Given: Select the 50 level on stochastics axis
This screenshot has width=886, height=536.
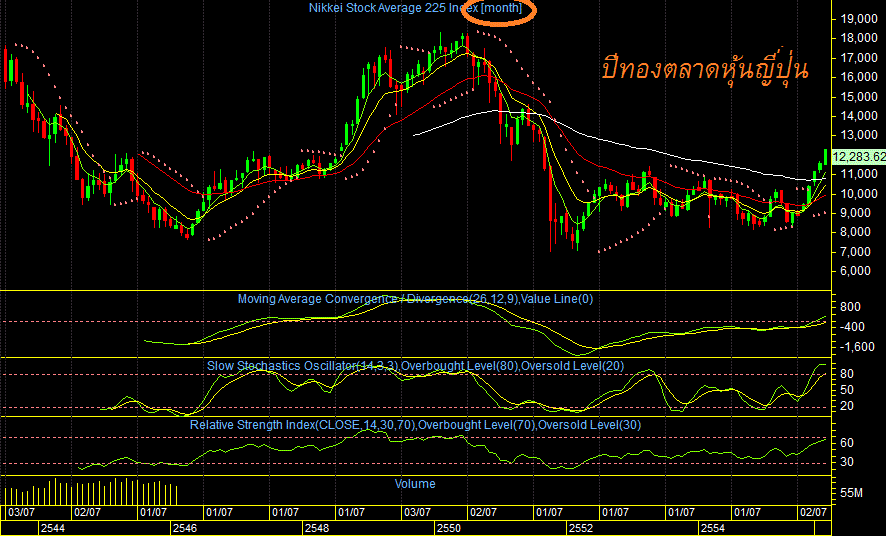Looking at the screenshot, I should [847, 390].
